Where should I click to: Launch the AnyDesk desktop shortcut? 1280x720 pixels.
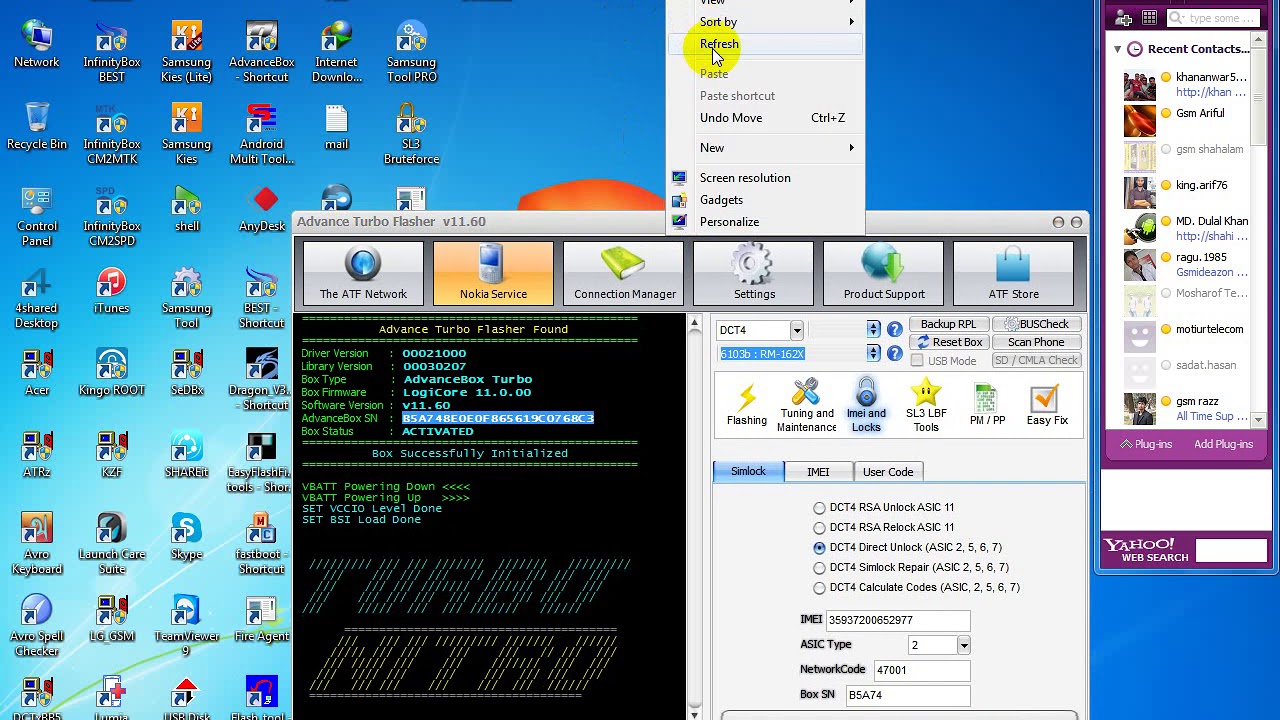(262, 208)
